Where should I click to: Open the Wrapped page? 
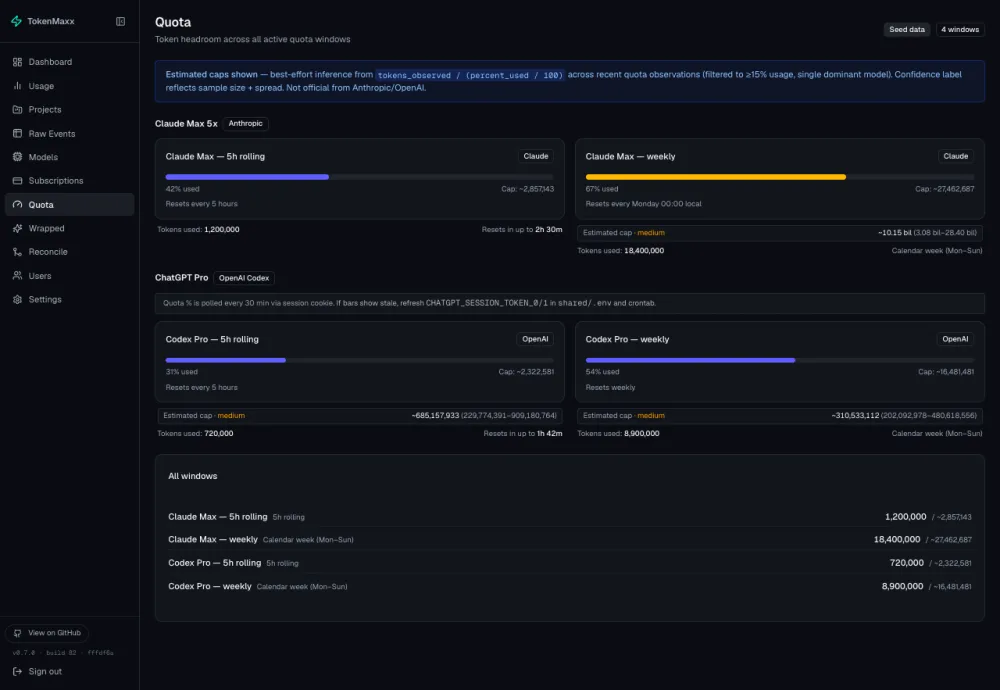pyautogui.click(x=70, y=228)
